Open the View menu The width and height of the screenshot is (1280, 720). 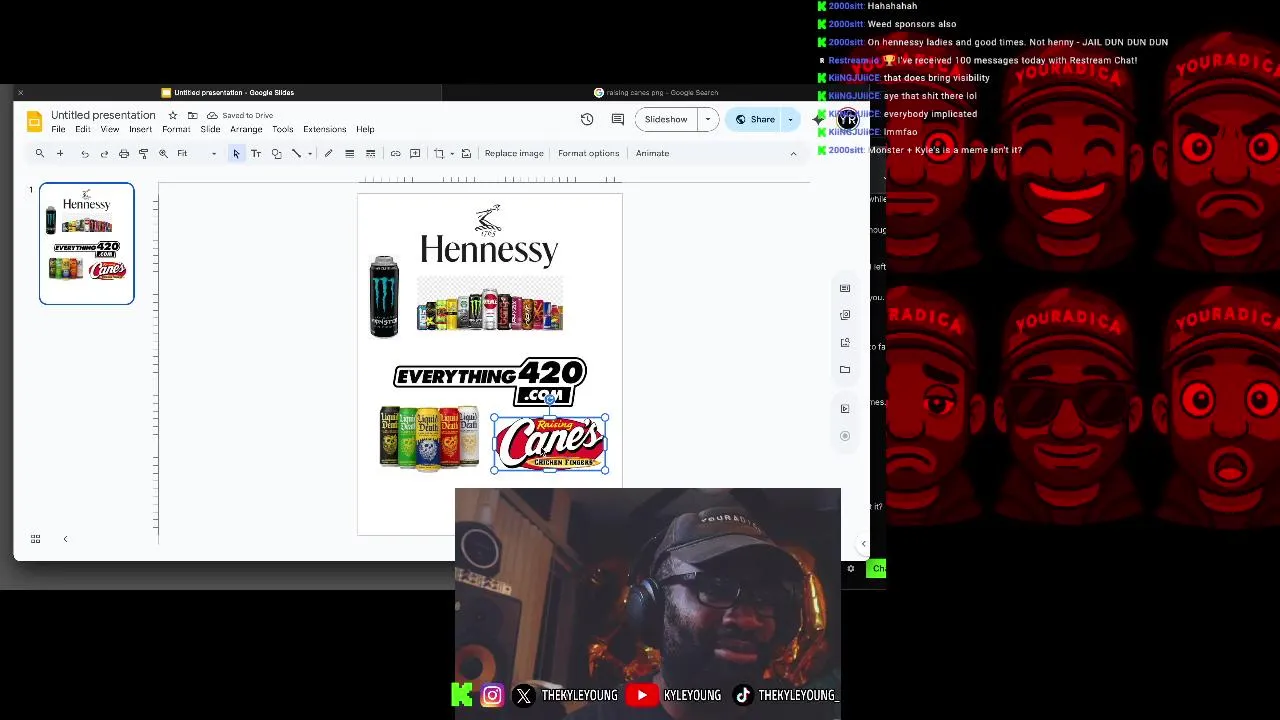(x=109, y=129)
